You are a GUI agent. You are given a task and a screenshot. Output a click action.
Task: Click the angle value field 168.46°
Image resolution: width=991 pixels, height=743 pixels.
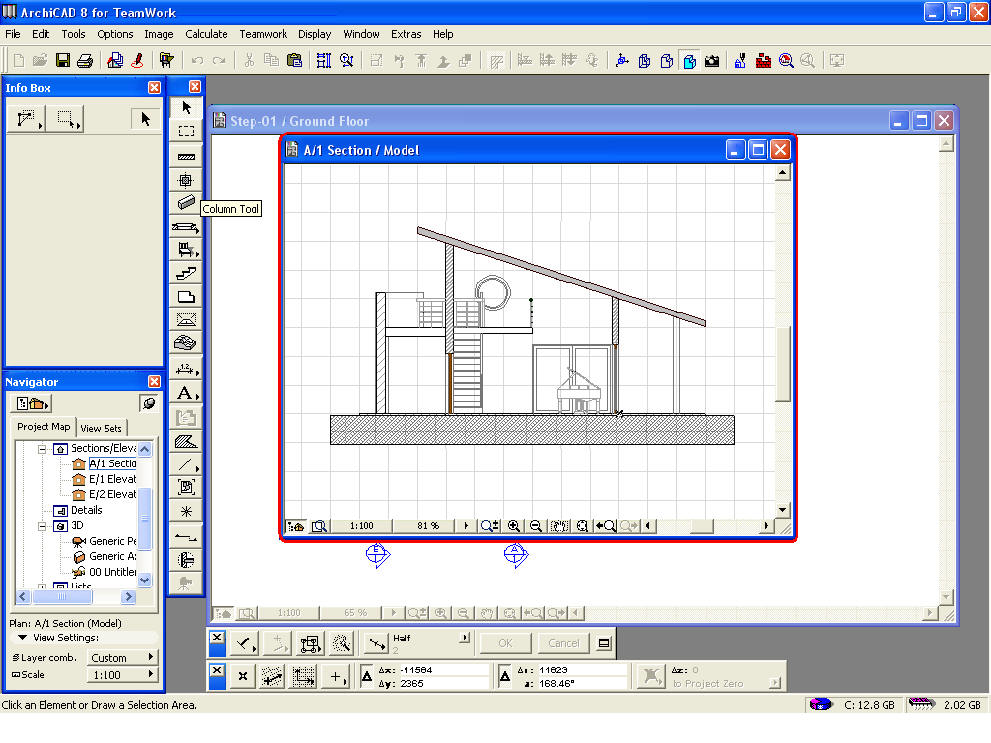pyautogui.click(x=581, y=684)
